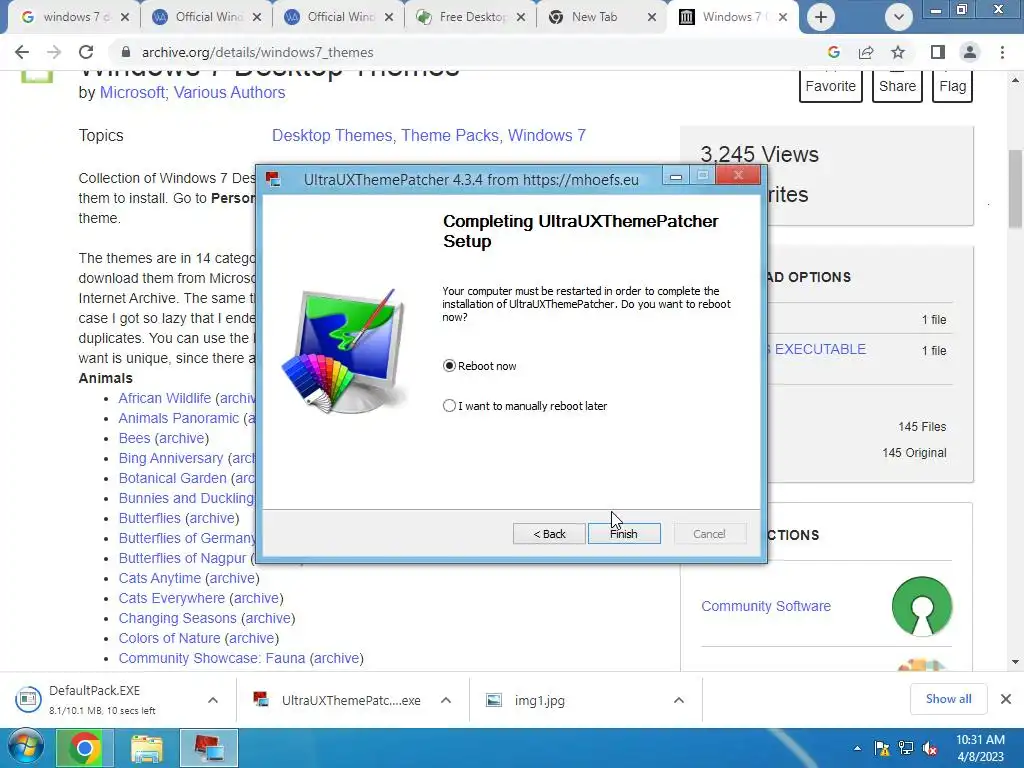The image size is (1024, 768).
Task: Click Show all downloads button
Action: point(948,699)
